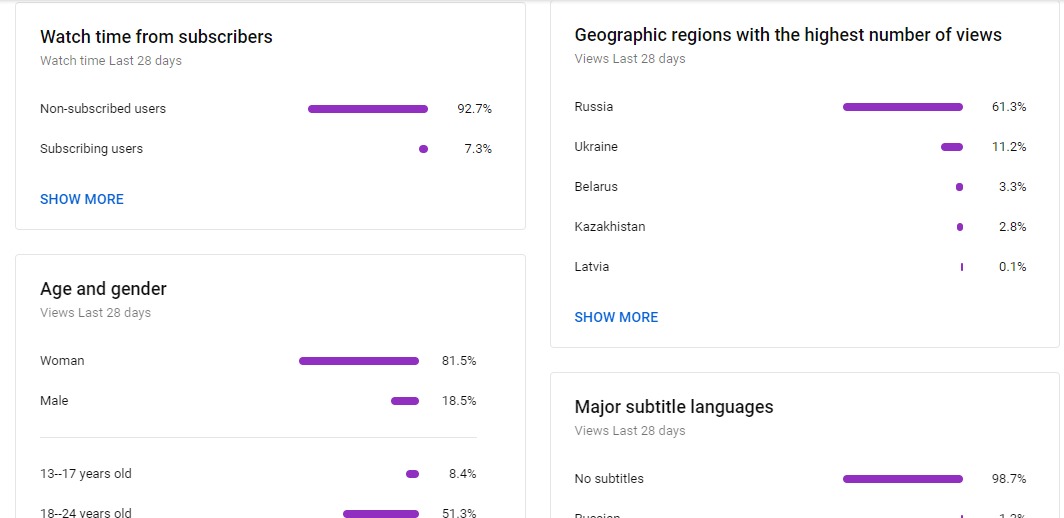Click the Geographic regions card heading

(x=788, y=35)
